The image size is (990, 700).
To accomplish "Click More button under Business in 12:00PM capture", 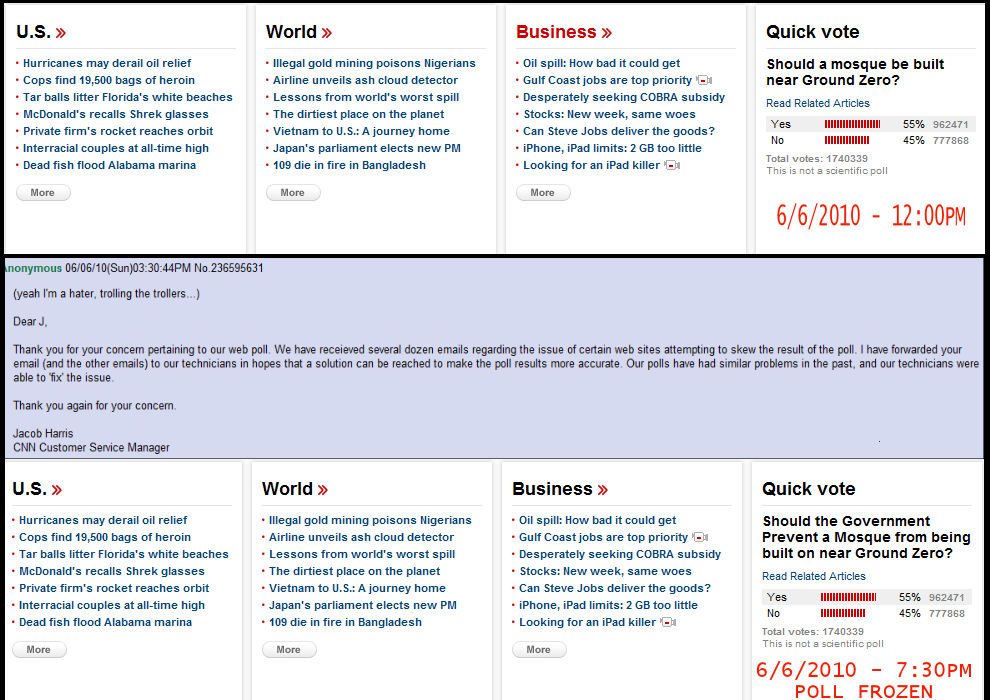I will pos(543,193).
